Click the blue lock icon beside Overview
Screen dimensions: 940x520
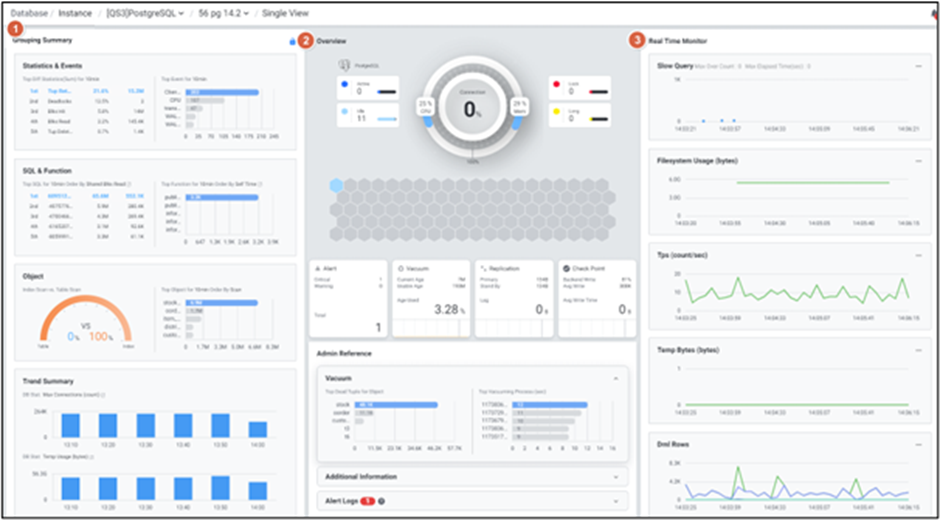(x=291, y=42)
